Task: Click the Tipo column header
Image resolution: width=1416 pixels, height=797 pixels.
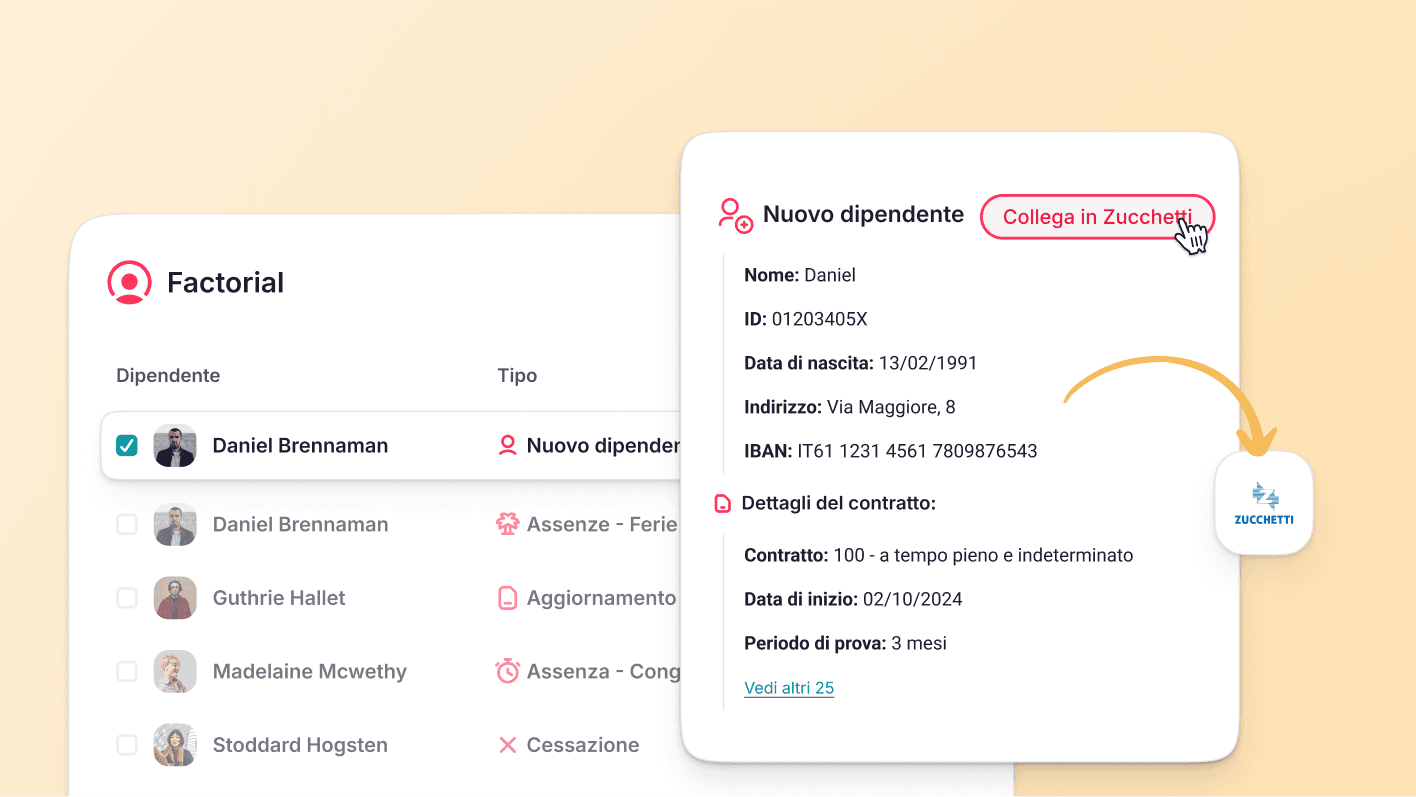Action: point(517,375)
